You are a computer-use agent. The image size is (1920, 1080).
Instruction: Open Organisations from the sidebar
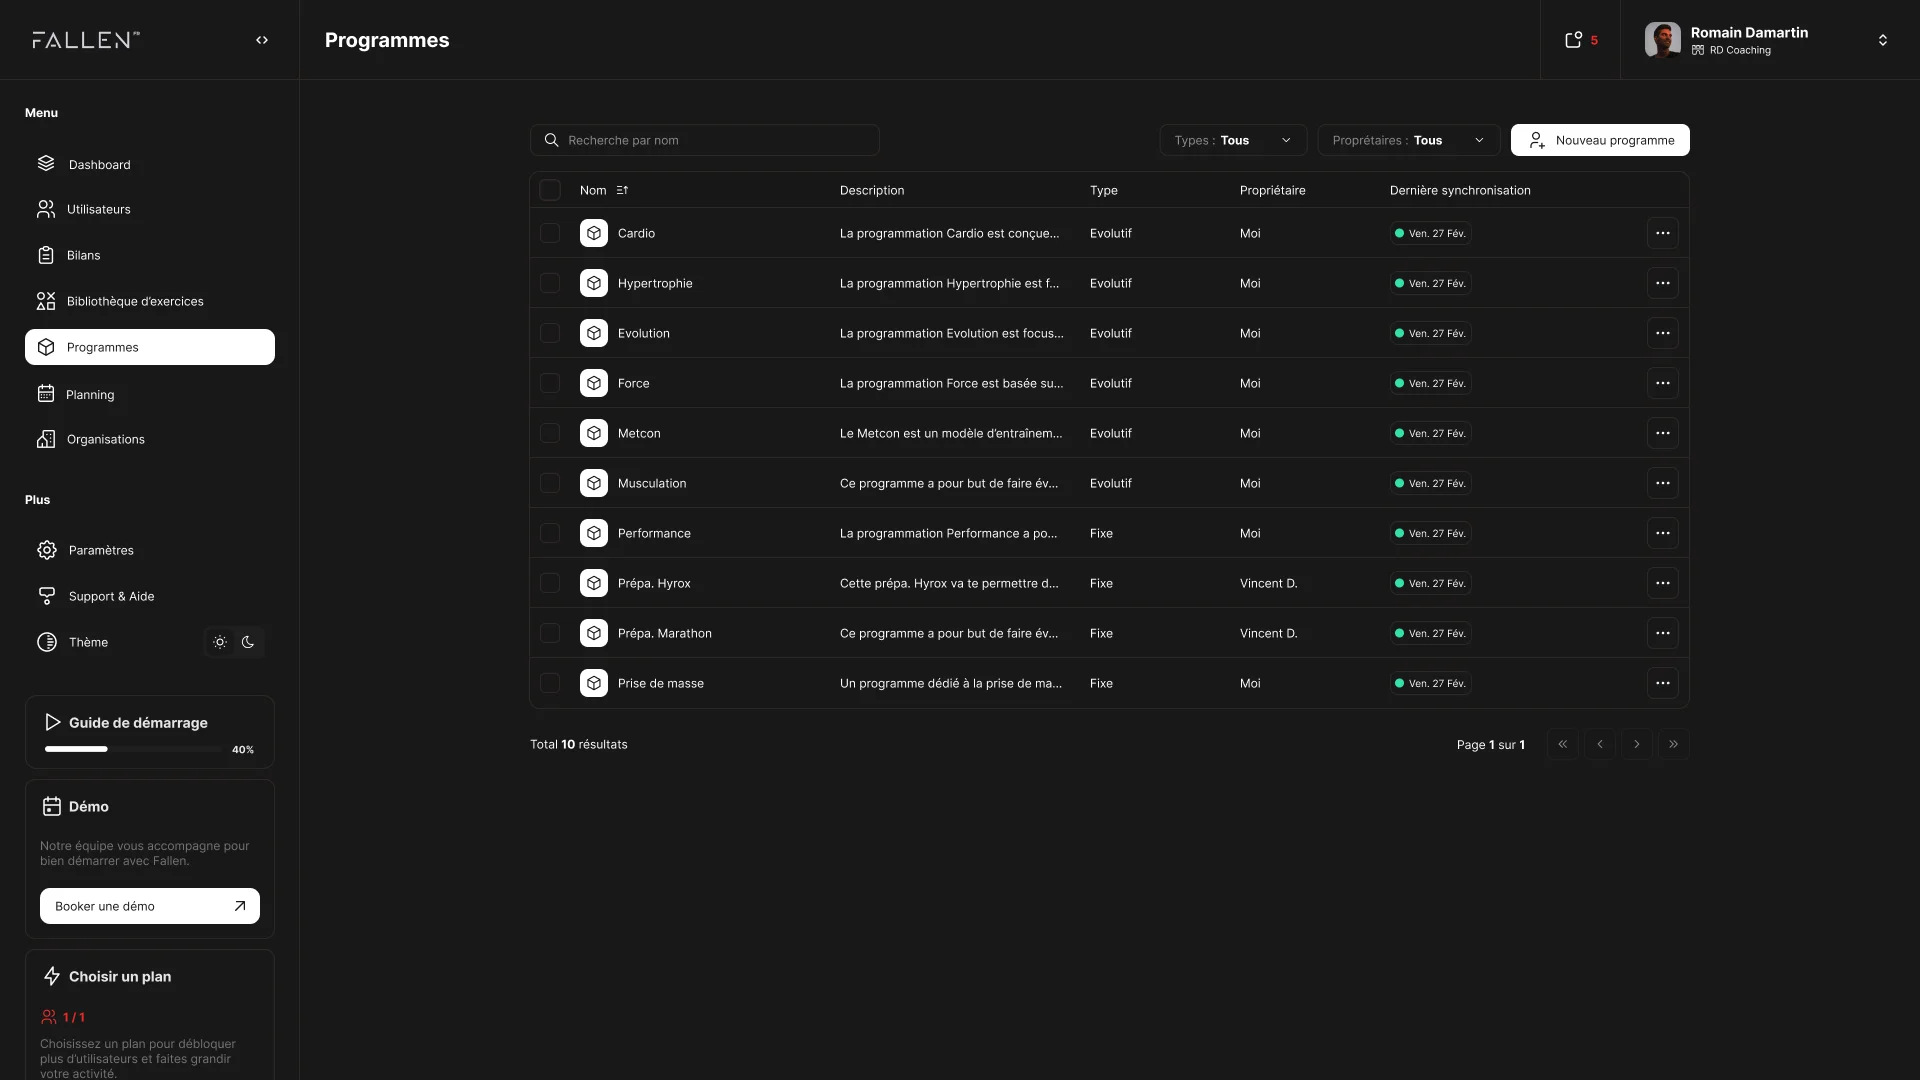tap(150, 439)
